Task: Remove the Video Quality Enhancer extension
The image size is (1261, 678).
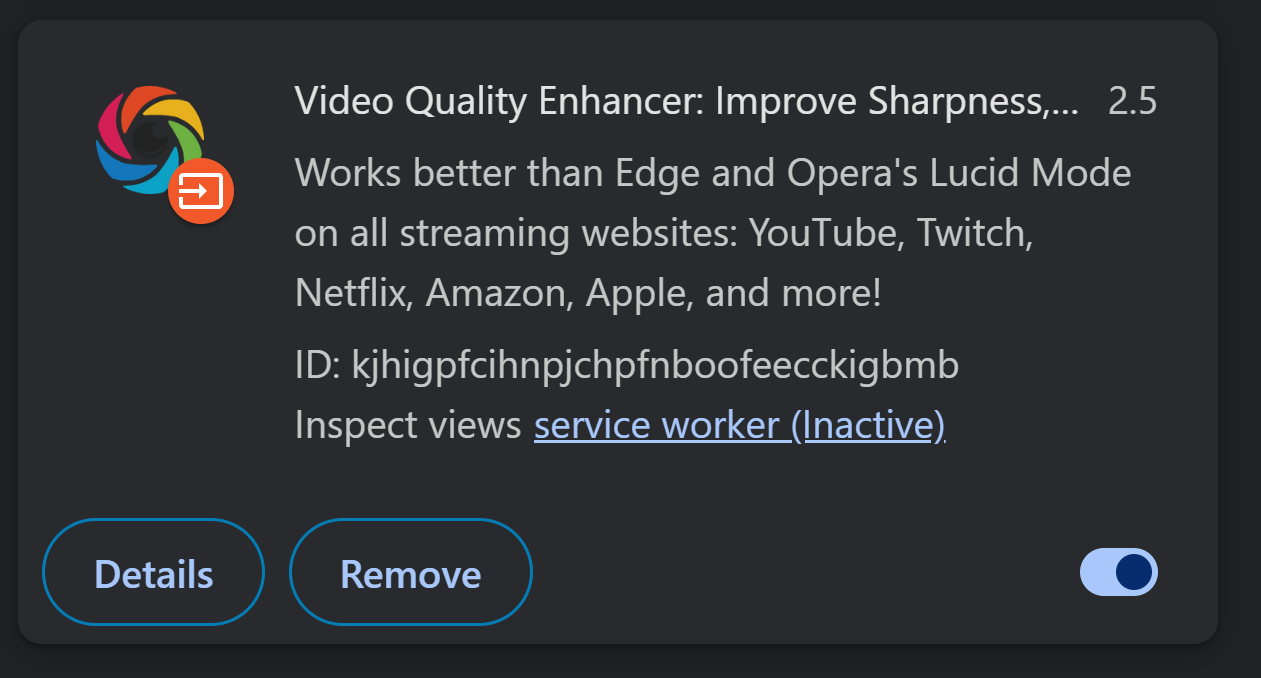Action: [x=411, y=573]
